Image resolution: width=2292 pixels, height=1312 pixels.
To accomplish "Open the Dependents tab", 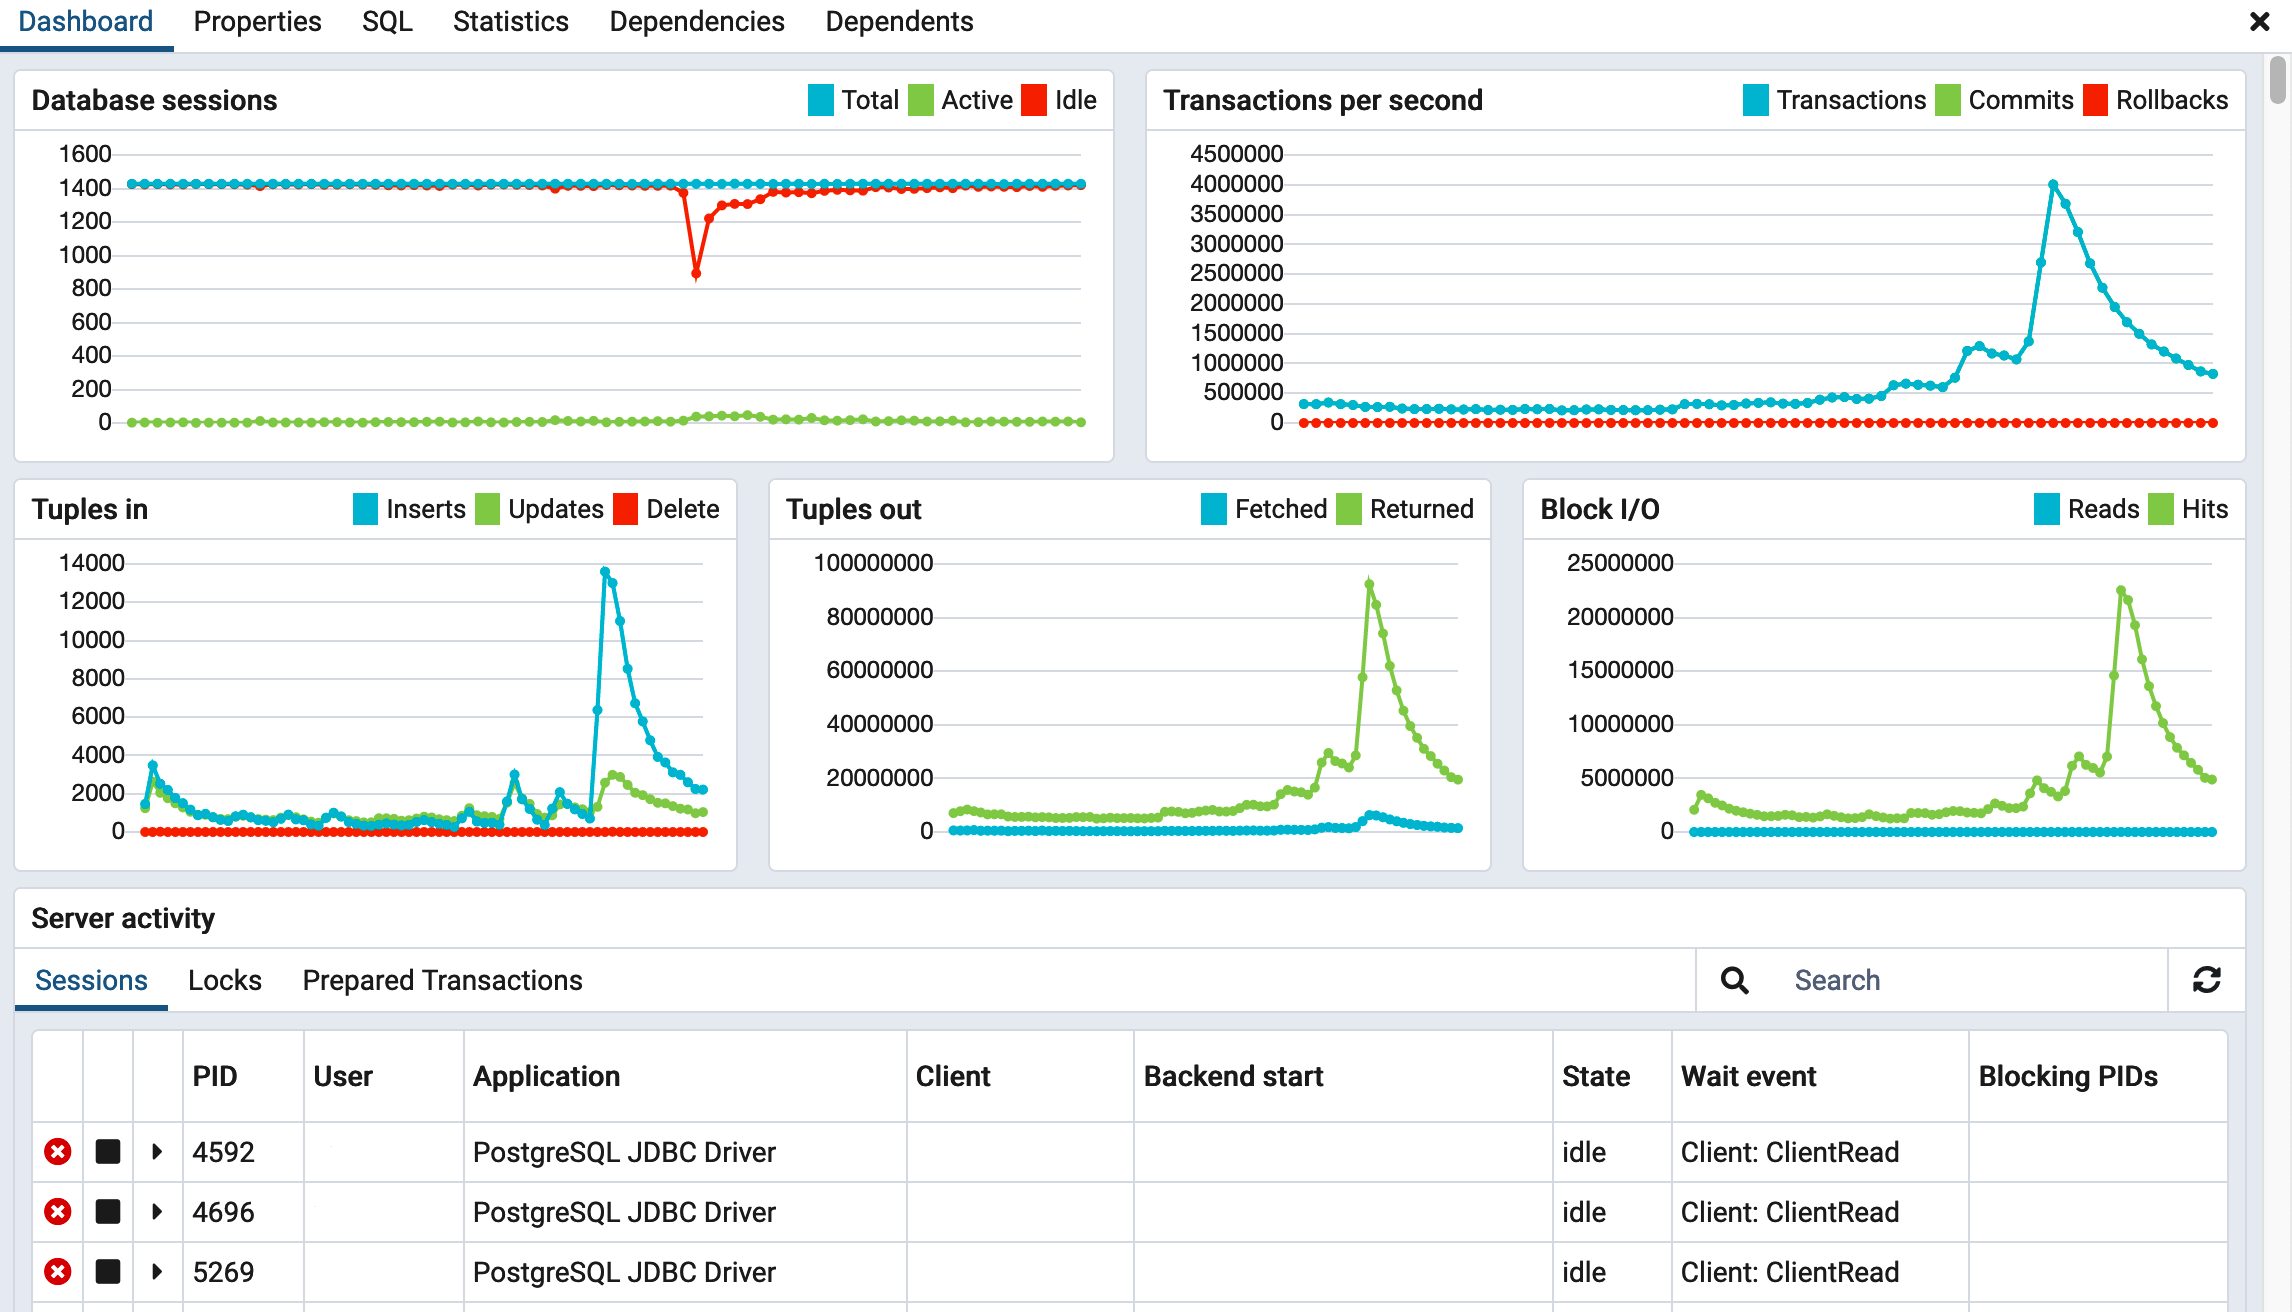I will click(899, 22).
